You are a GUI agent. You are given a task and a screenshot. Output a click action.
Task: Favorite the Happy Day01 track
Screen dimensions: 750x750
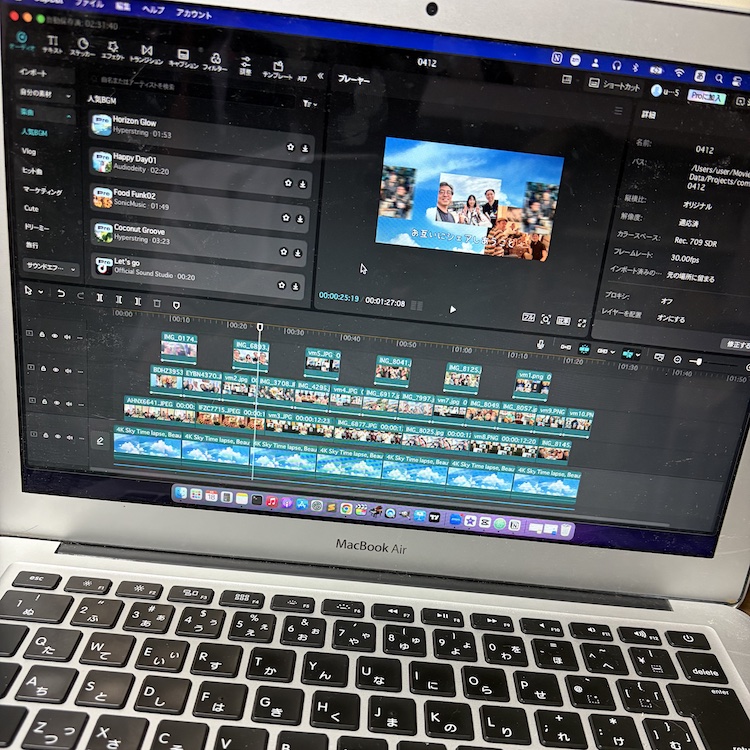coord(288,183)
